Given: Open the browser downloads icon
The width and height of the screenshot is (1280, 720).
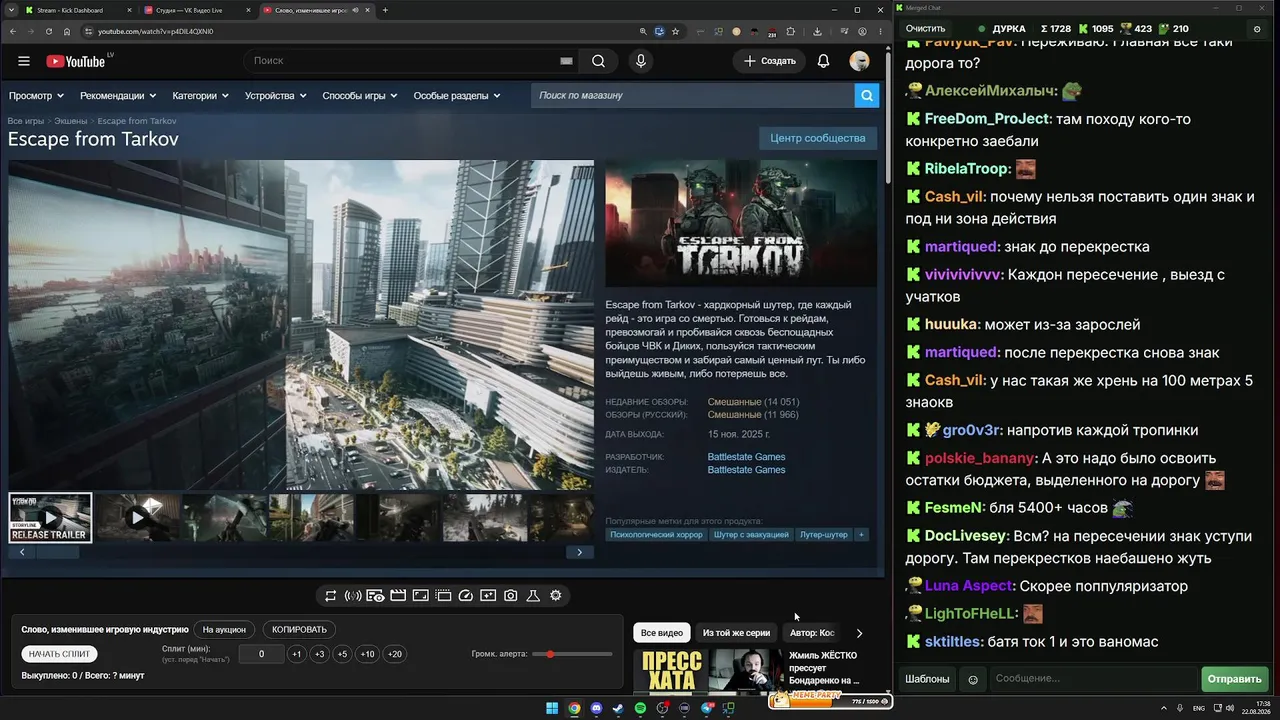Looking at the screenshot, I should coord(817,31).
